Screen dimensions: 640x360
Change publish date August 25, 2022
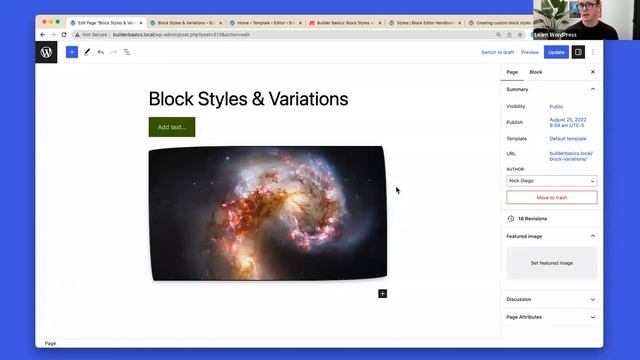tap(568, 122)
